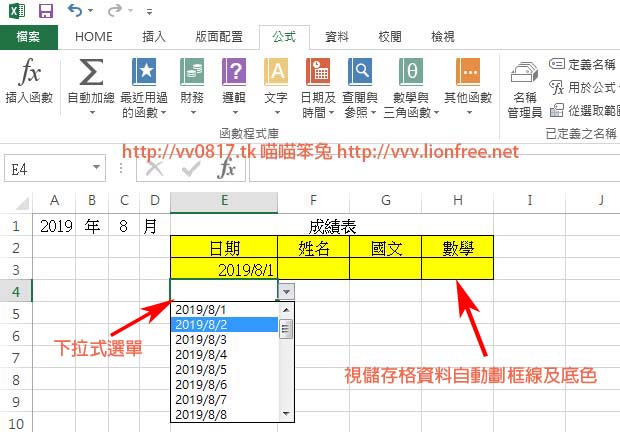Choose 2019/8/3 from dropdown list
Image resolution: width=620 pixels, height=432 pixels.
pyautogui.click(x=225, y=340)
